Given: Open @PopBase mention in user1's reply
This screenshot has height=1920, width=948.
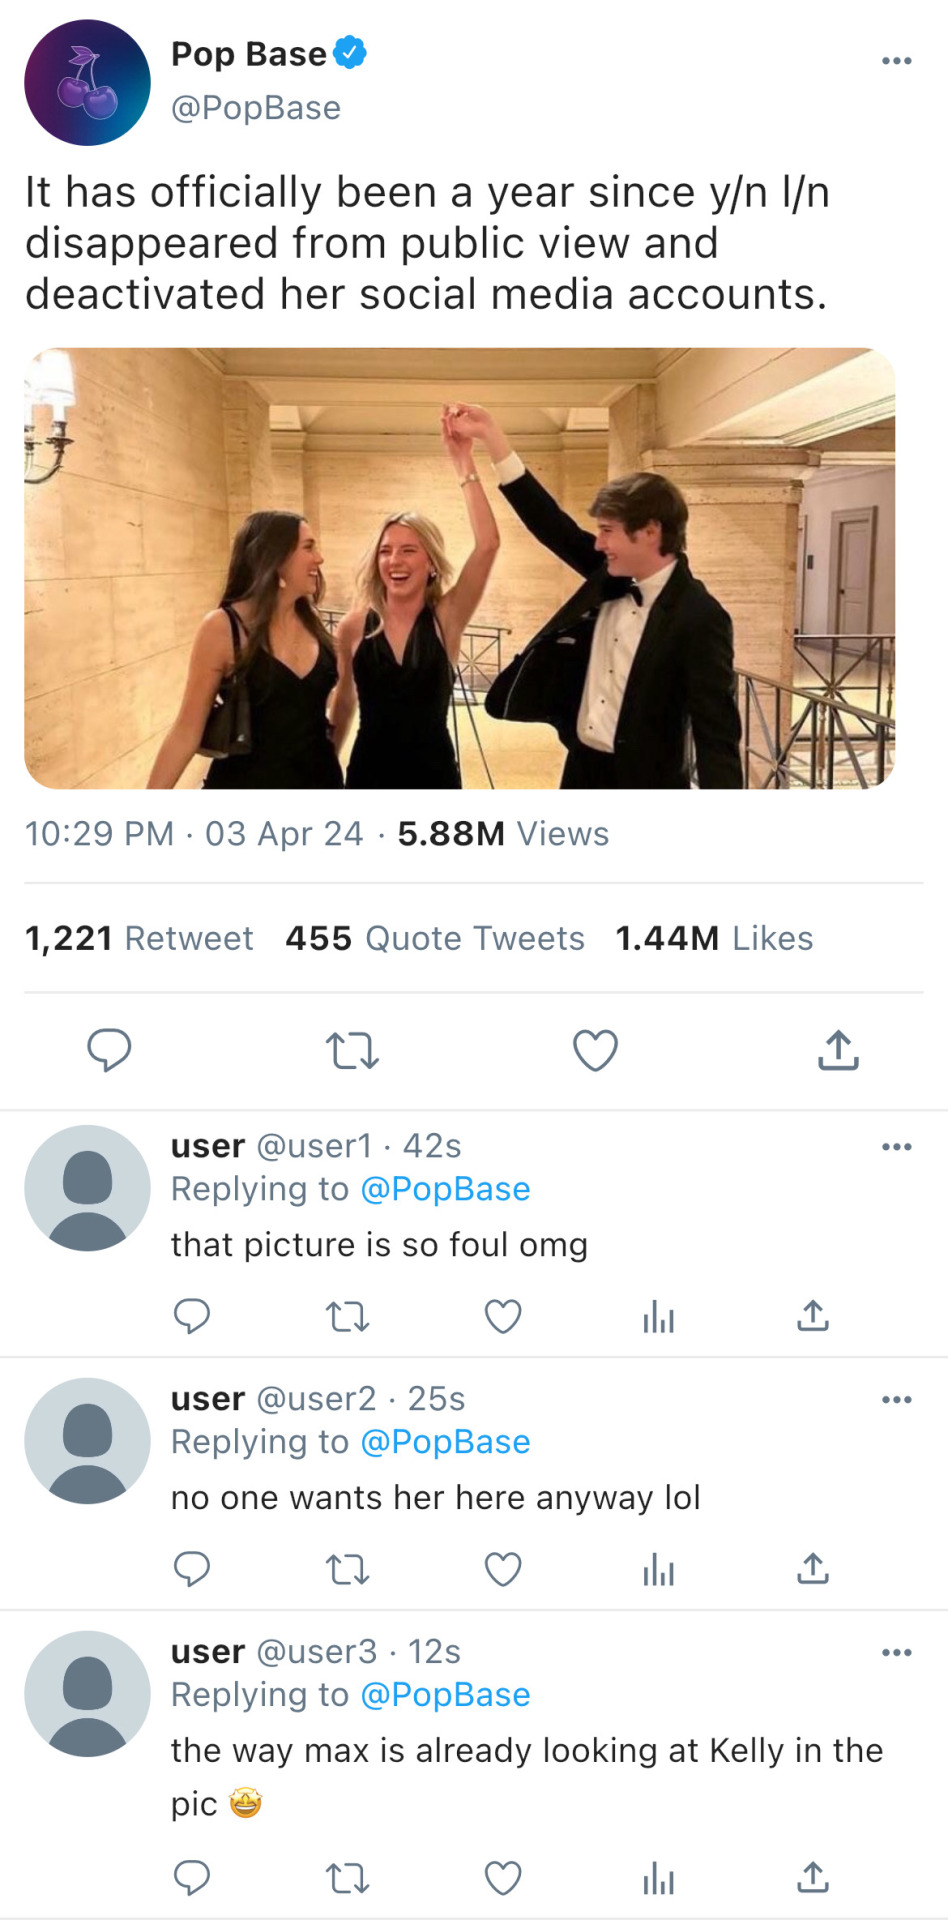Looking at the screenshot, I should (445, 1189).
